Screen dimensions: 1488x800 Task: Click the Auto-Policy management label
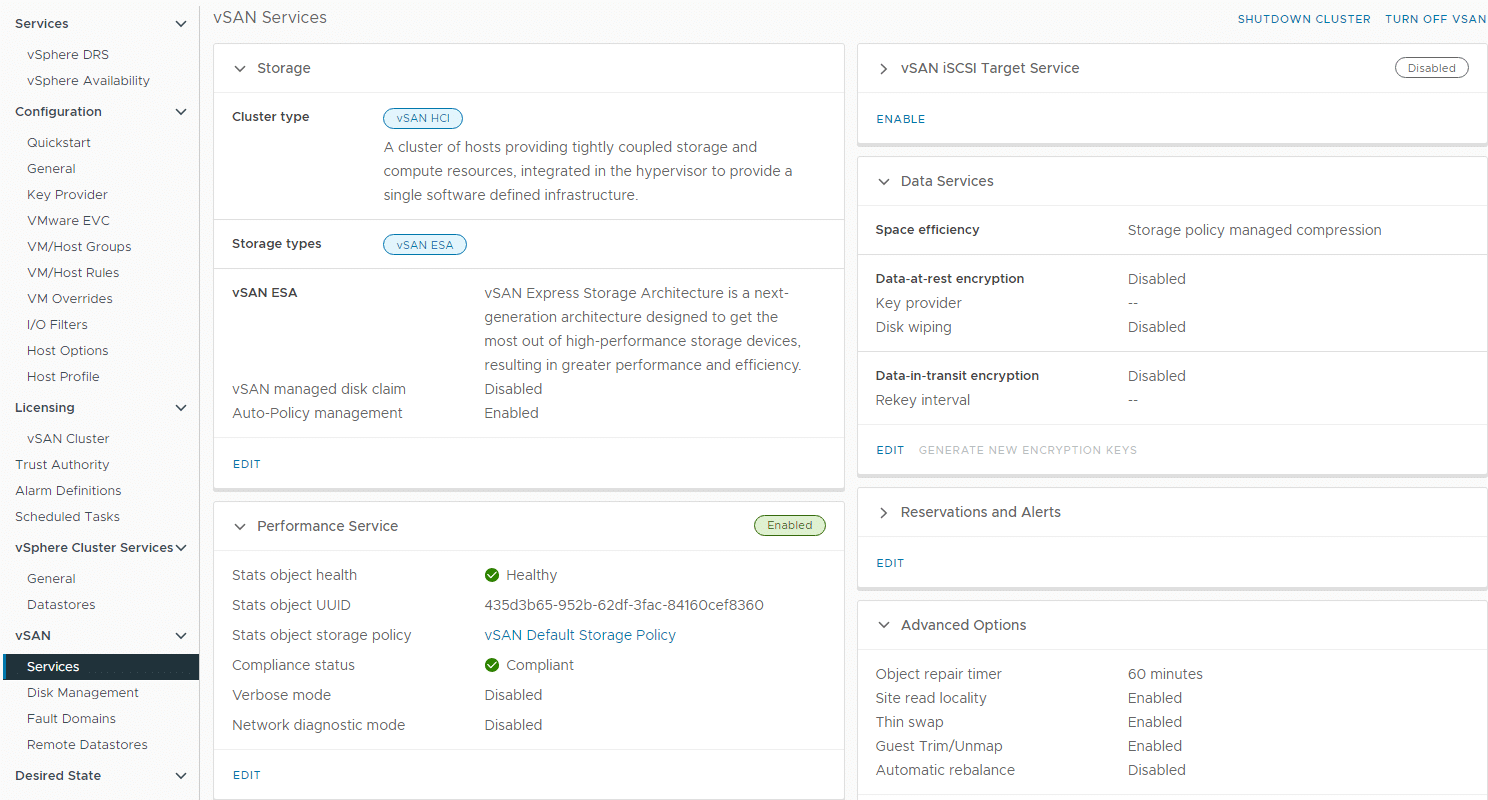[317, 413]
